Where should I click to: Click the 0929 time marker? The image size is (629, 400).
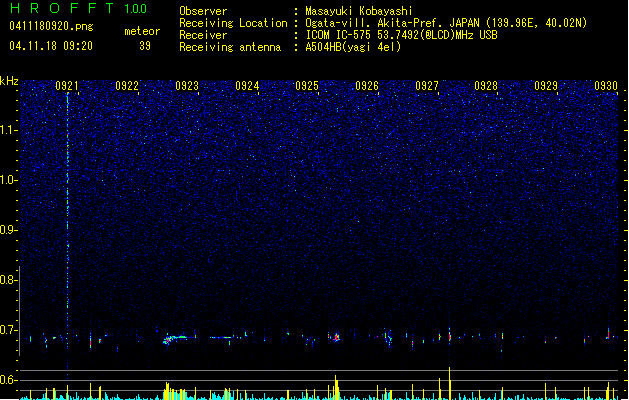[546, 86]
